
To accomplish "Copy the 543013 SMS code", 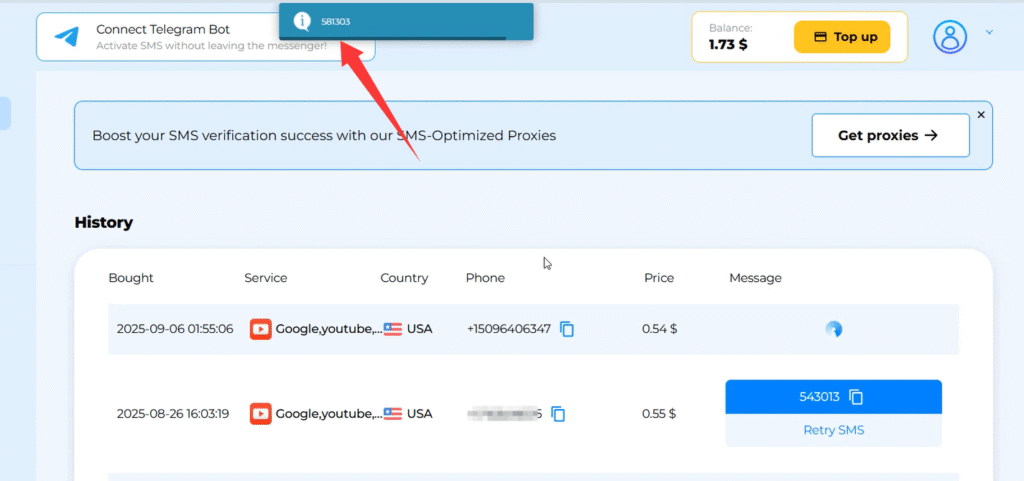I will [x=856, y=397].
